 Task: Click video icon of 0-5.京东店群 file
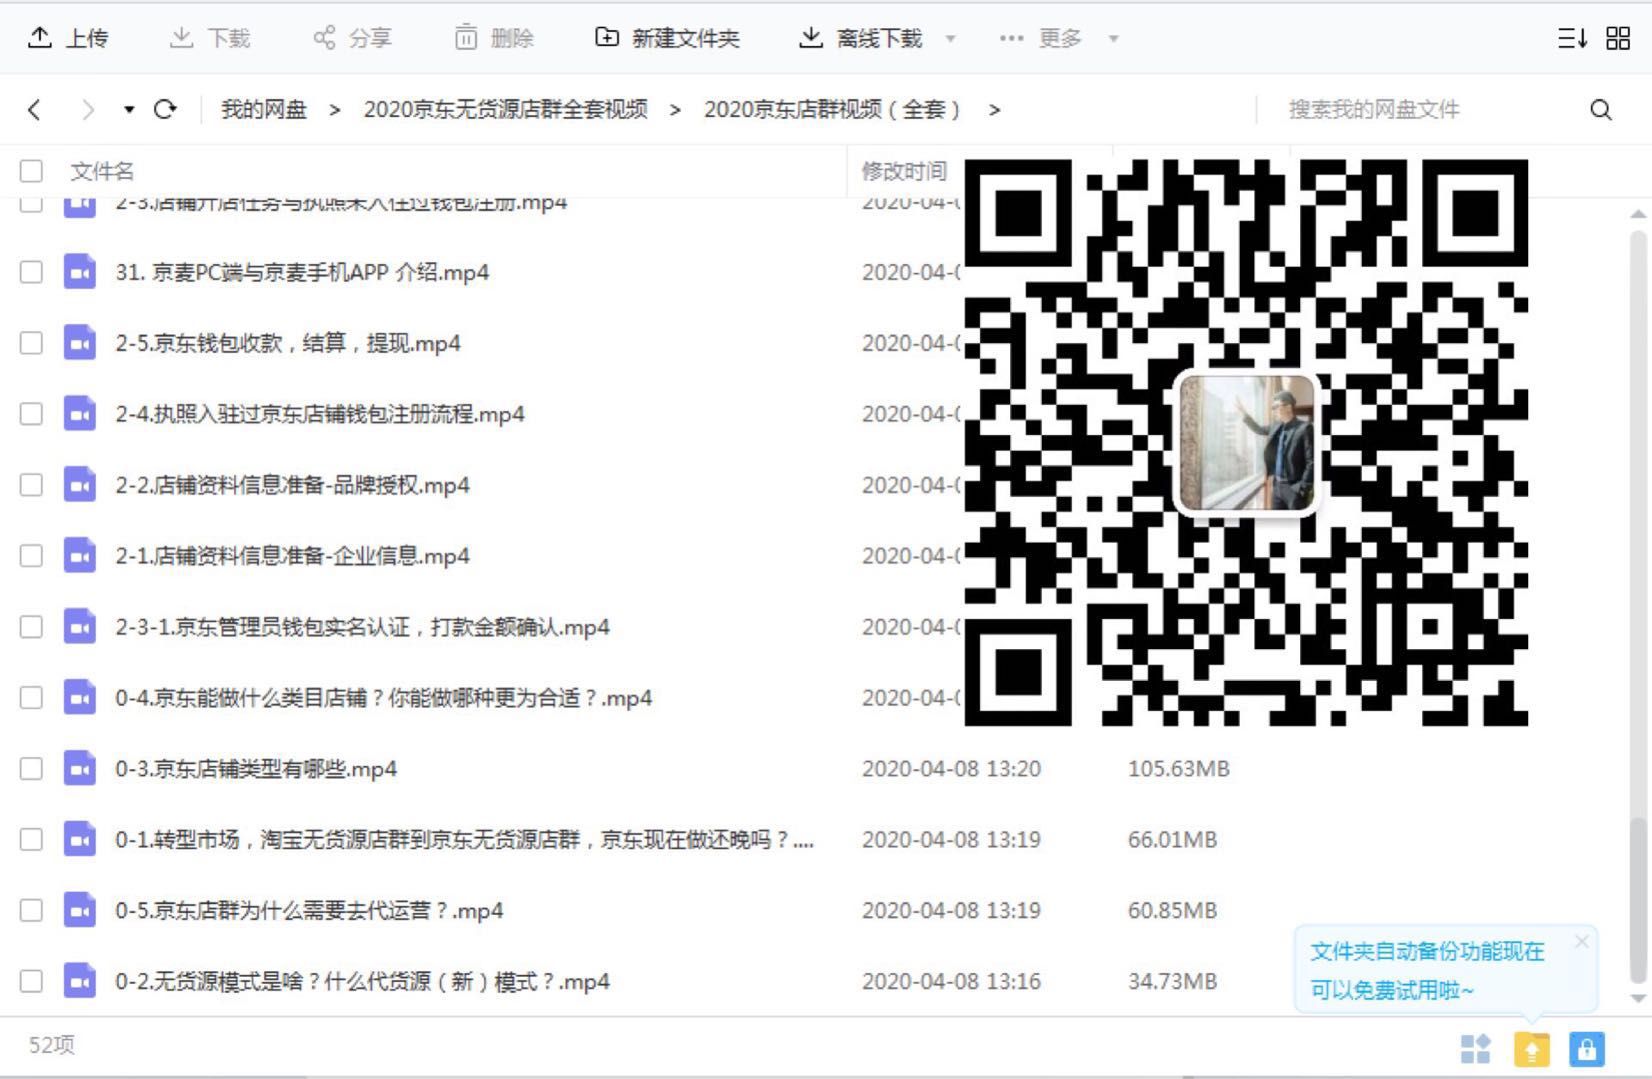pos(80,910)
